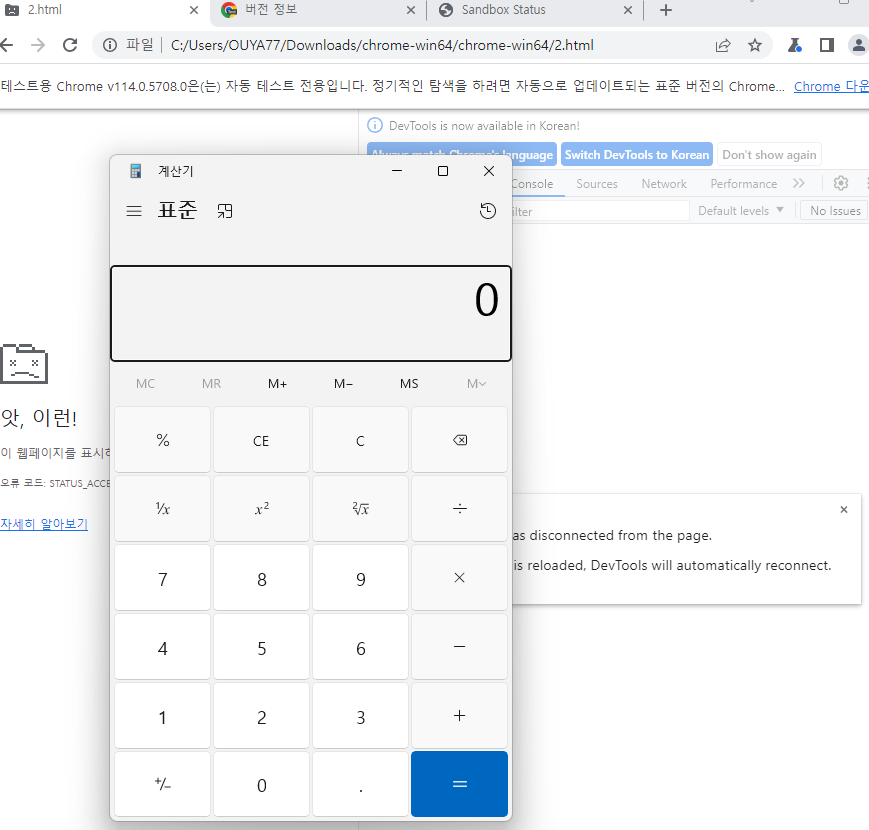Click the percent key
Viewport: 869px width, 830px height.
click(x=162, y=440)
